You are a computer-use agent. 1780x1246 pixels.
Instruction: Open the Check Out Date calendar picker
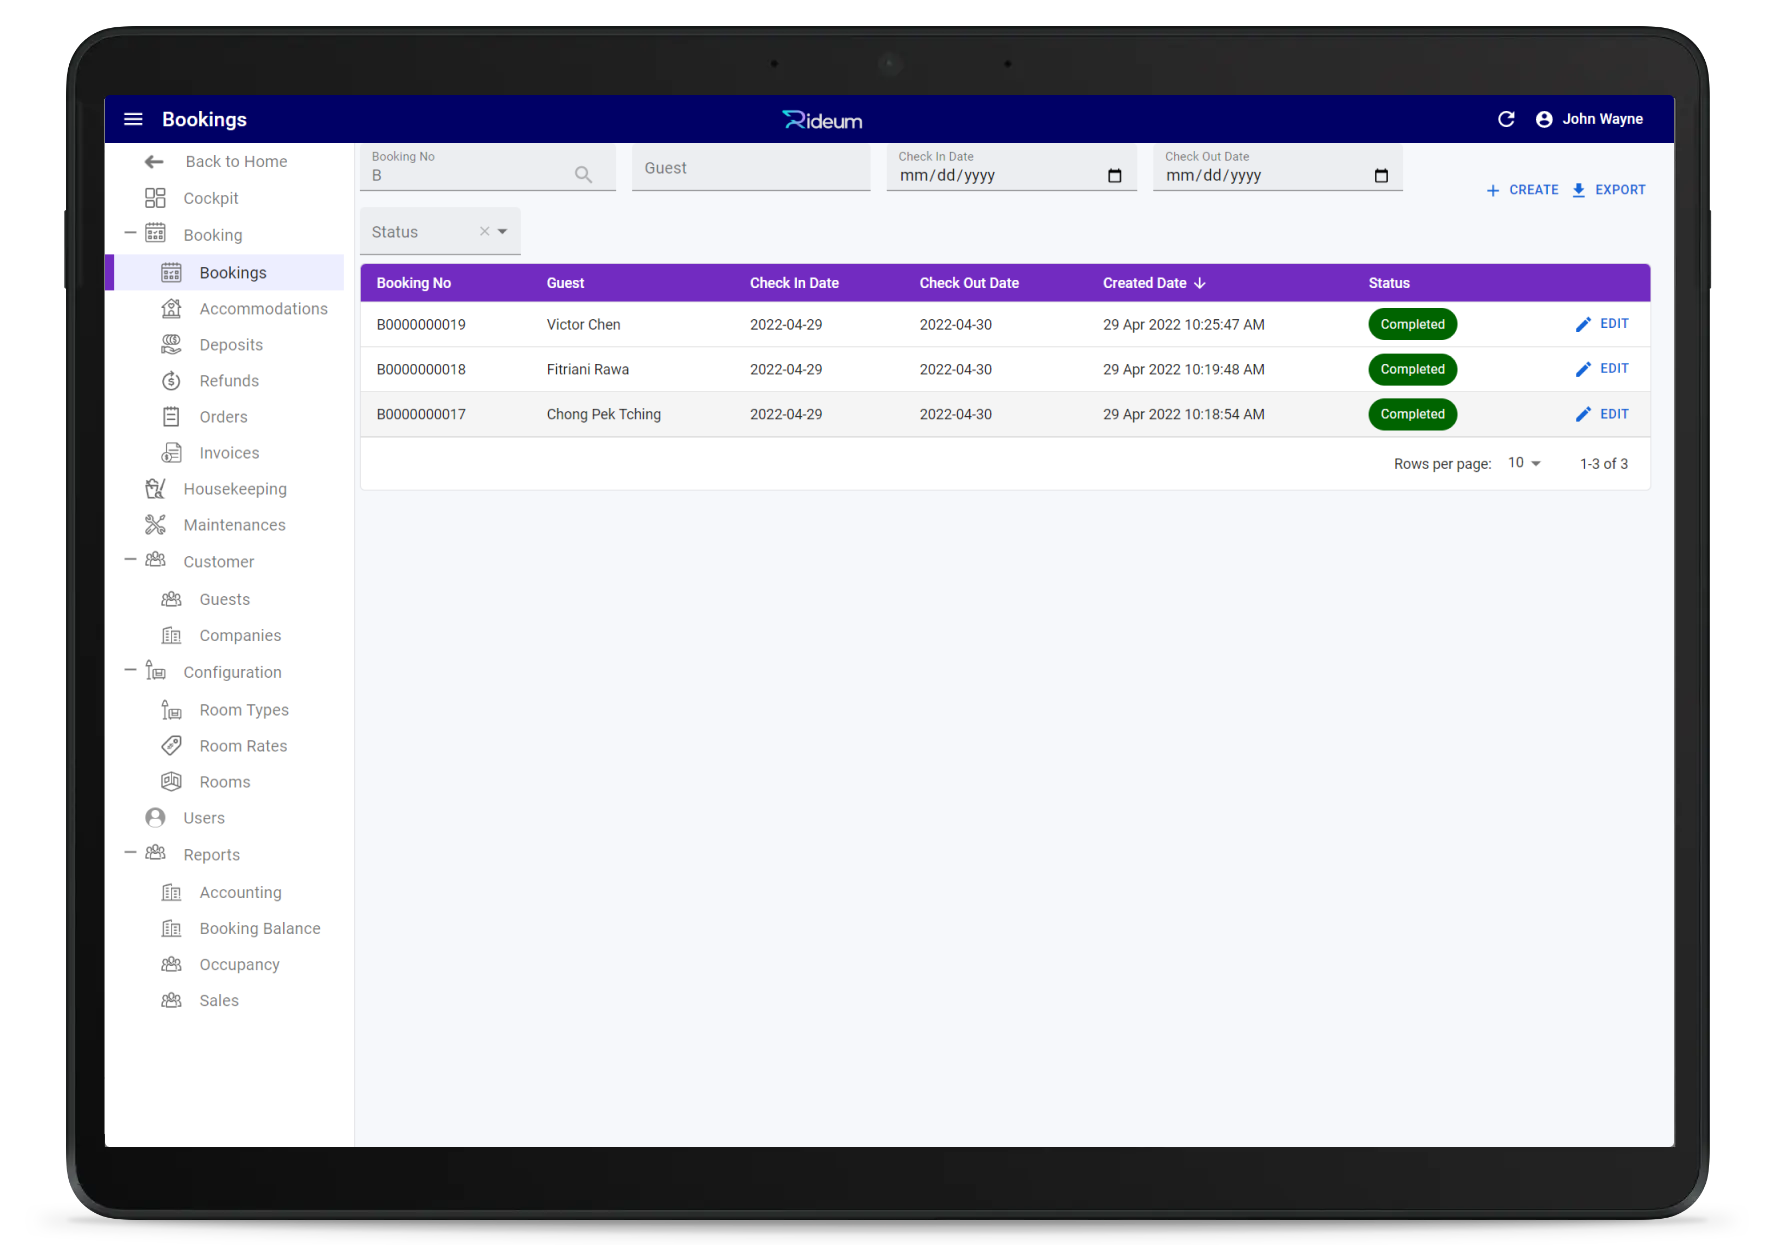1381,176
